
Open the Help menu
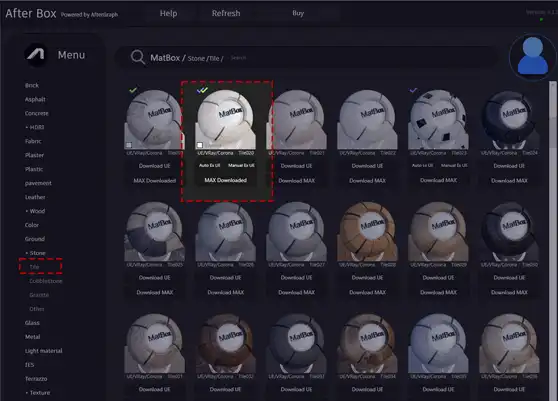tap(168, 14)
